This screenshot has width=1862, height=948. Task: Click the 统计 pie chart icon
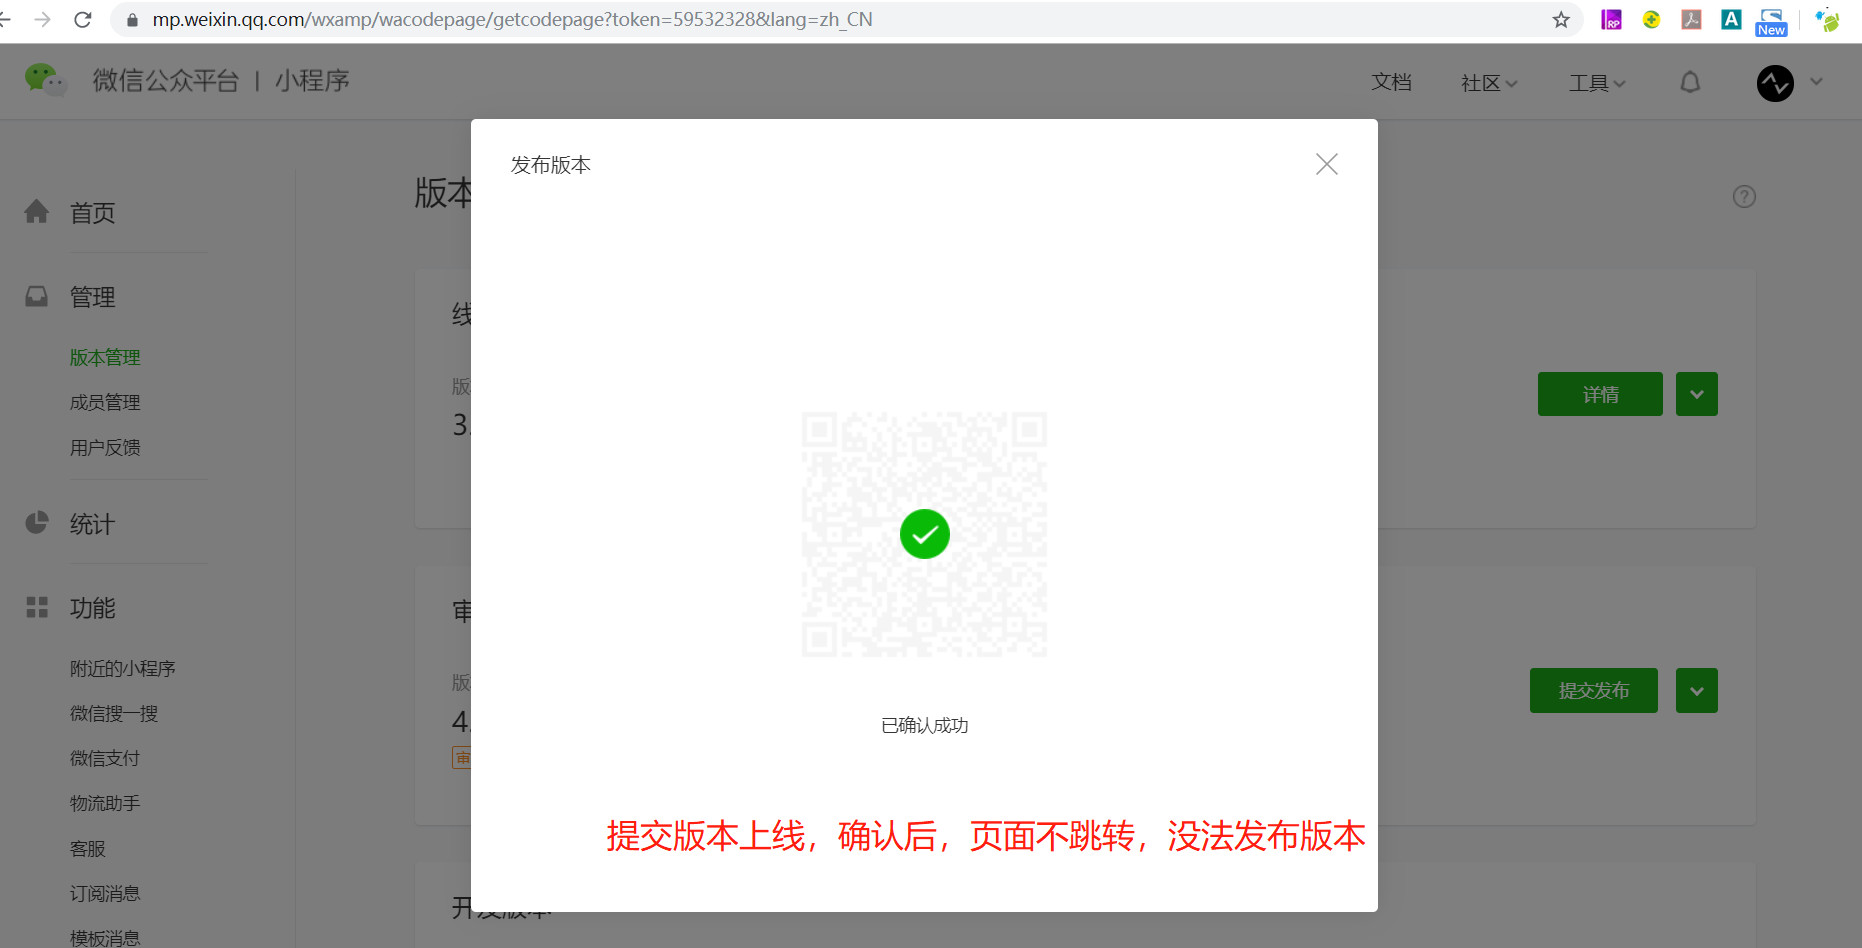[x=37, y=523]
